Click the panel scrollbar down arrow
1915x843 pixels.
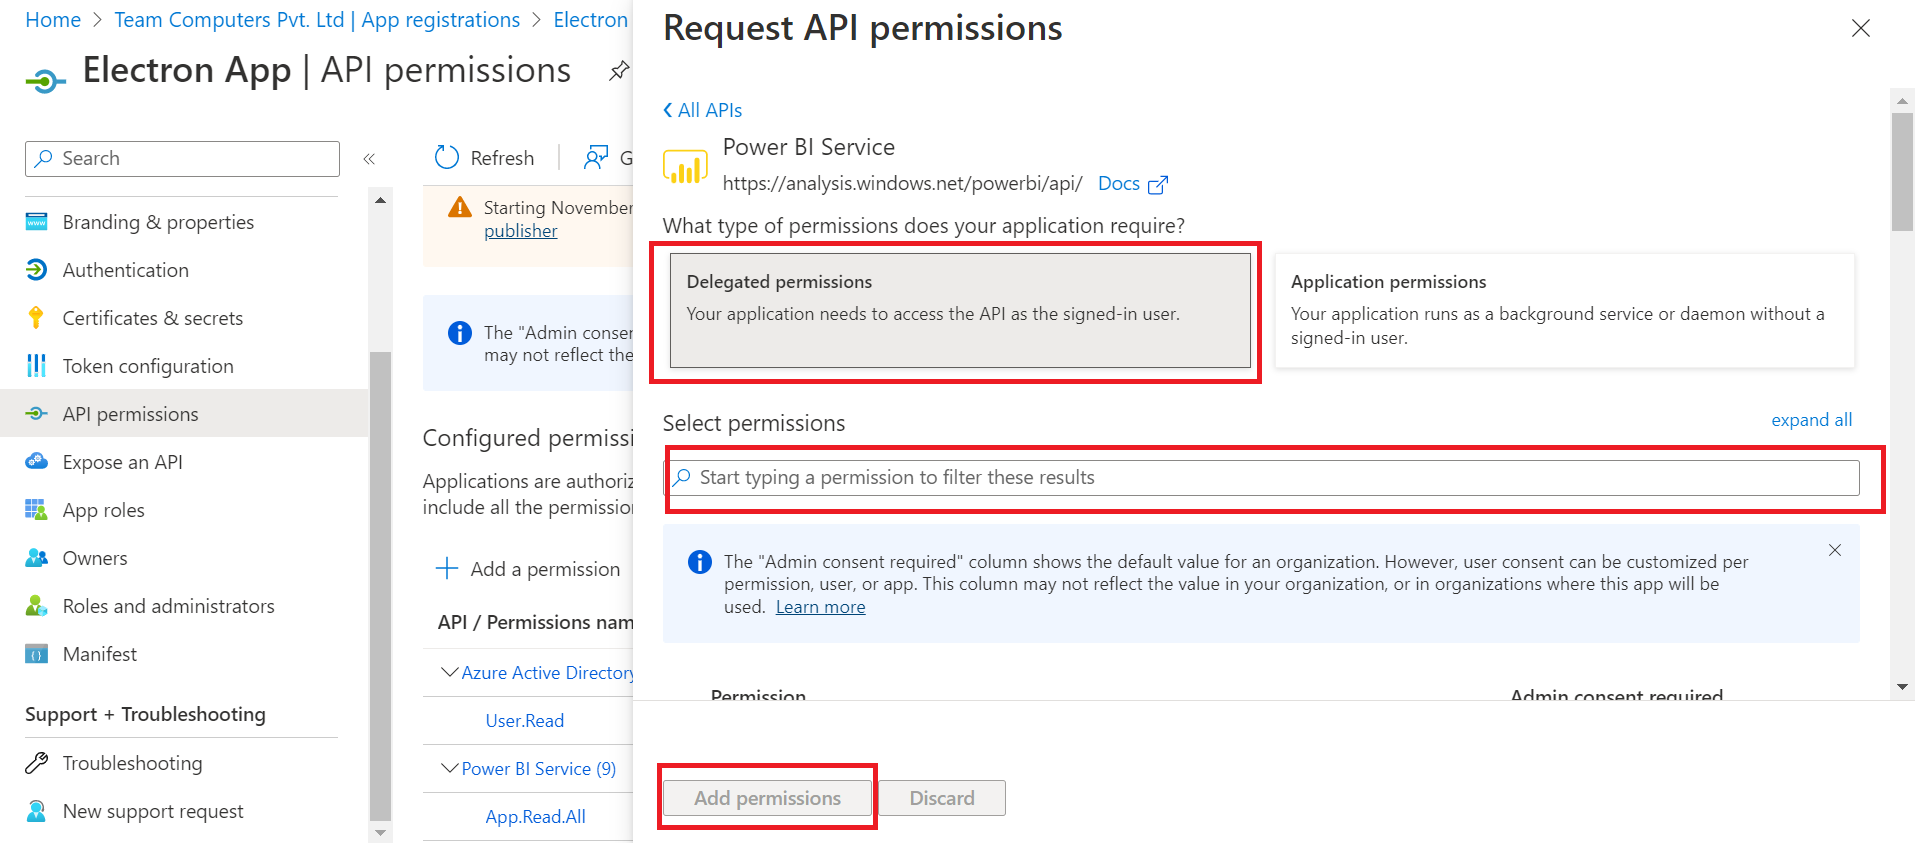point(1902,687)
